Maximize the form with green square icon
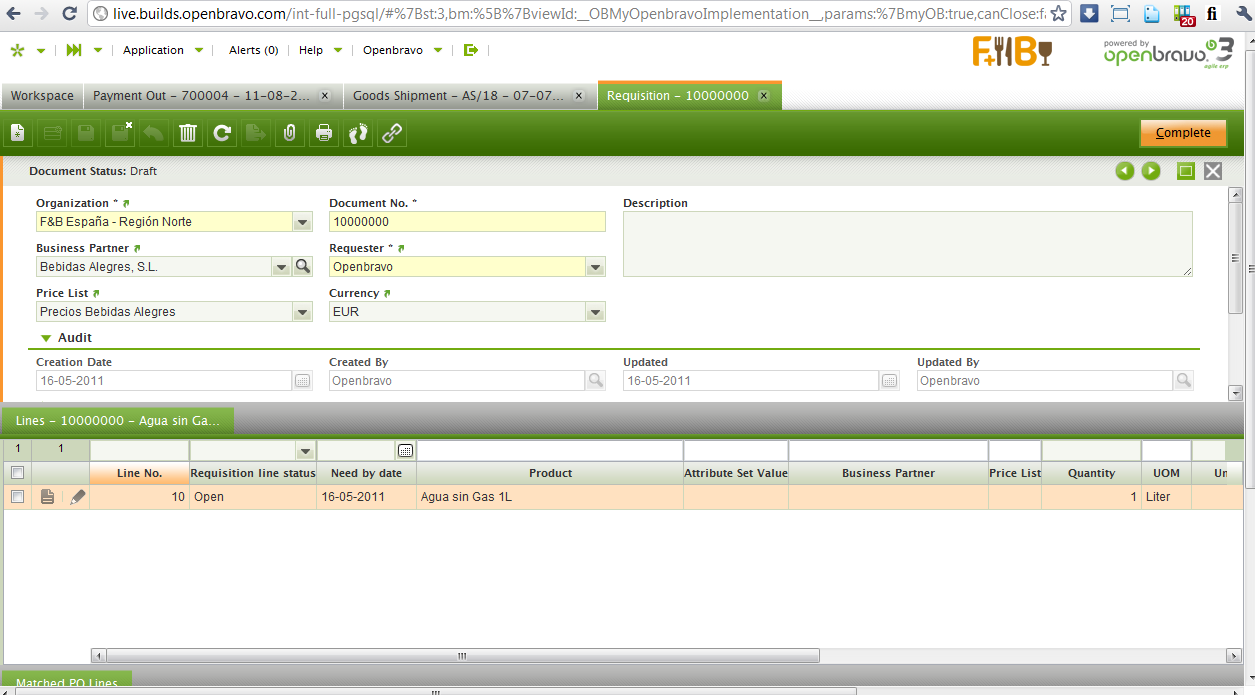This screenshot has width=1255, height=695. coord(1186,171)
